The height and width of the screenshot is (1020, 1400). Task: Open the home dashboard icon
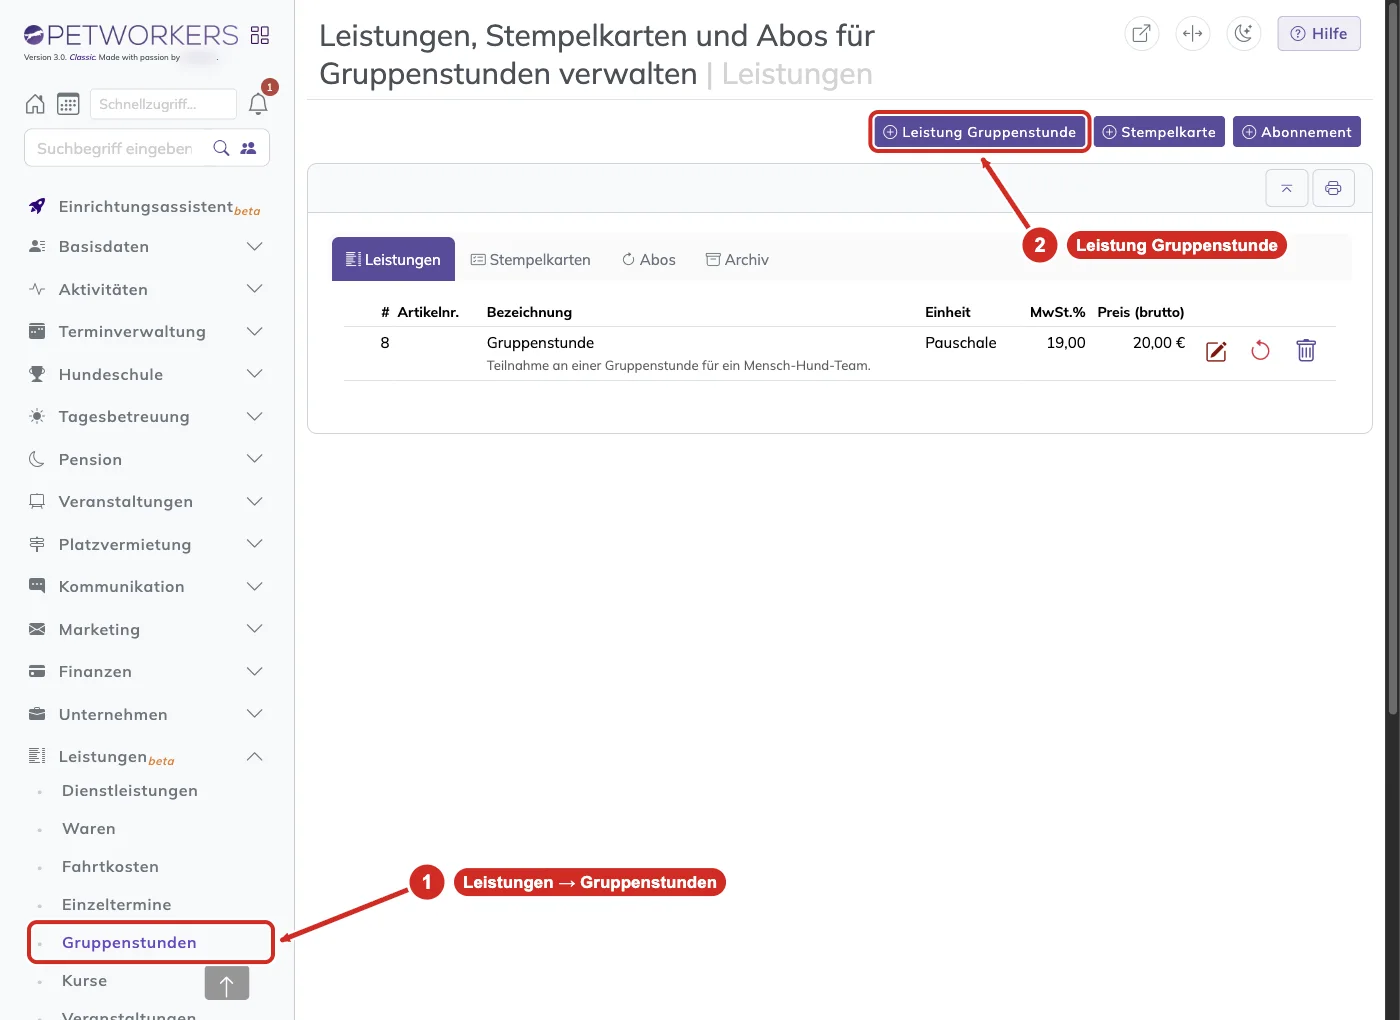(x=35, y=104)
